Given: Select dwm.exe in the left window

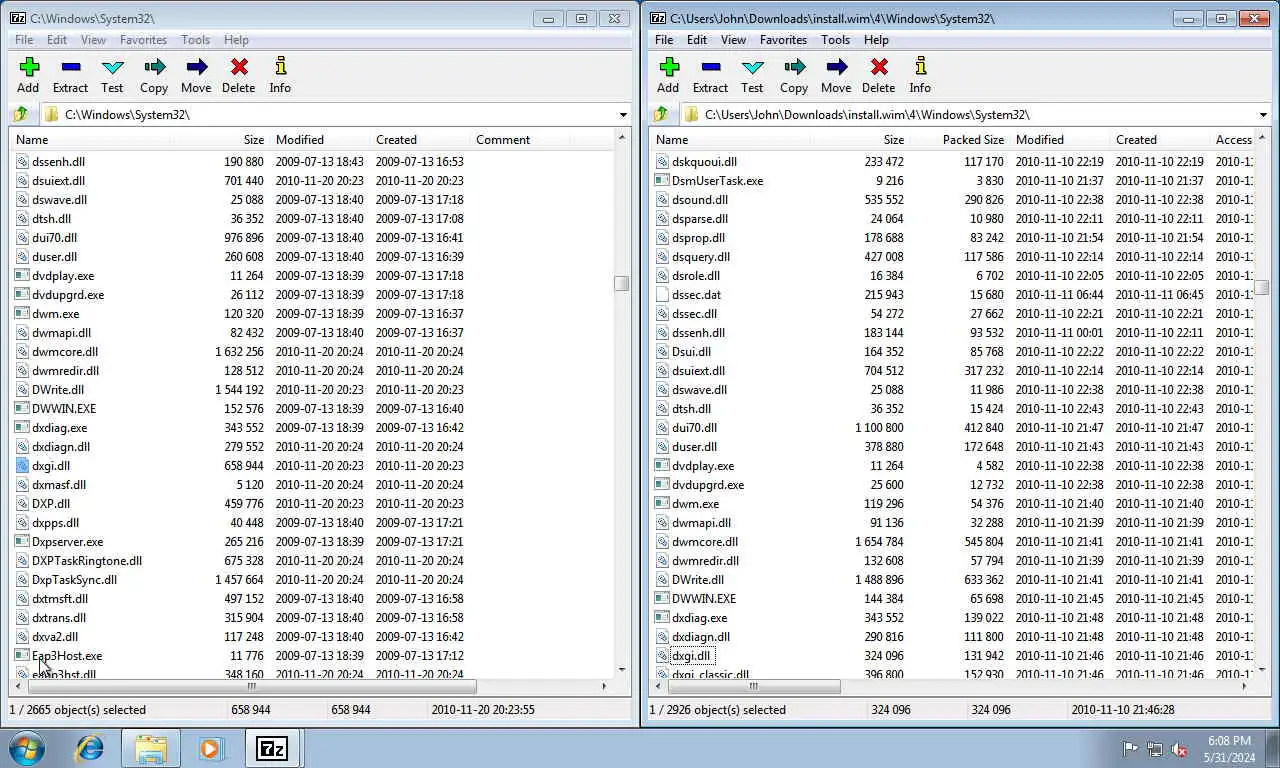Looking at the screenshot, I should (x=55, y=314).
